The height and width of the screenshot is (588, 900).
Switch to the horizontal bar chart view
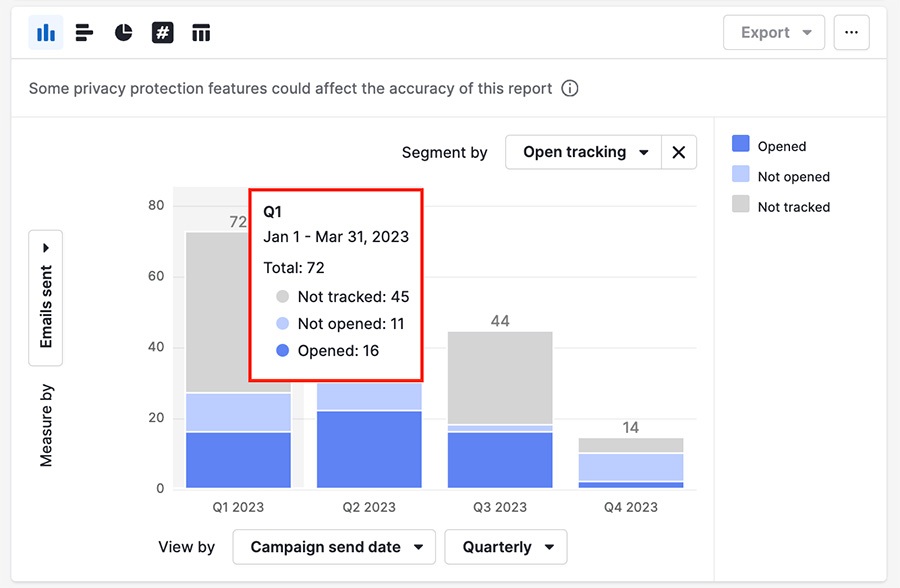(x=84, y=32)
